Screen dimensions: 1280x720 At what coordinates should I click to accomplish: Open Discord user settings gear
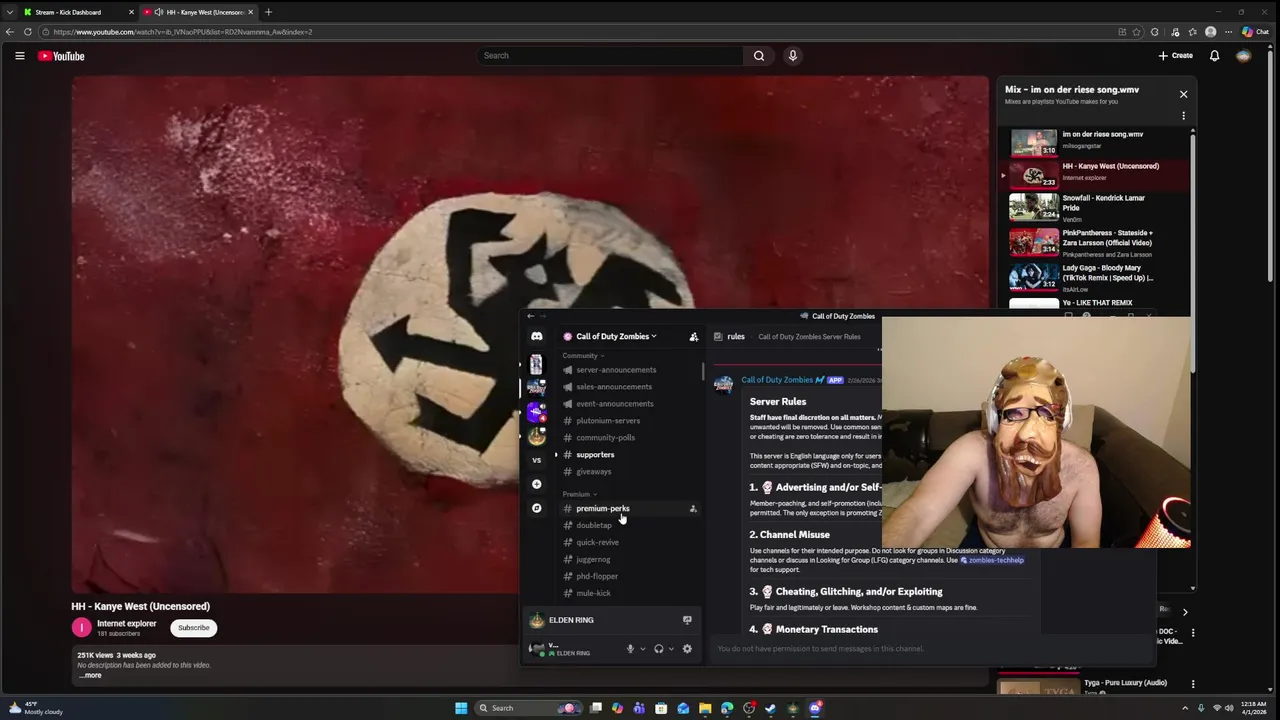tap(686, 649)
